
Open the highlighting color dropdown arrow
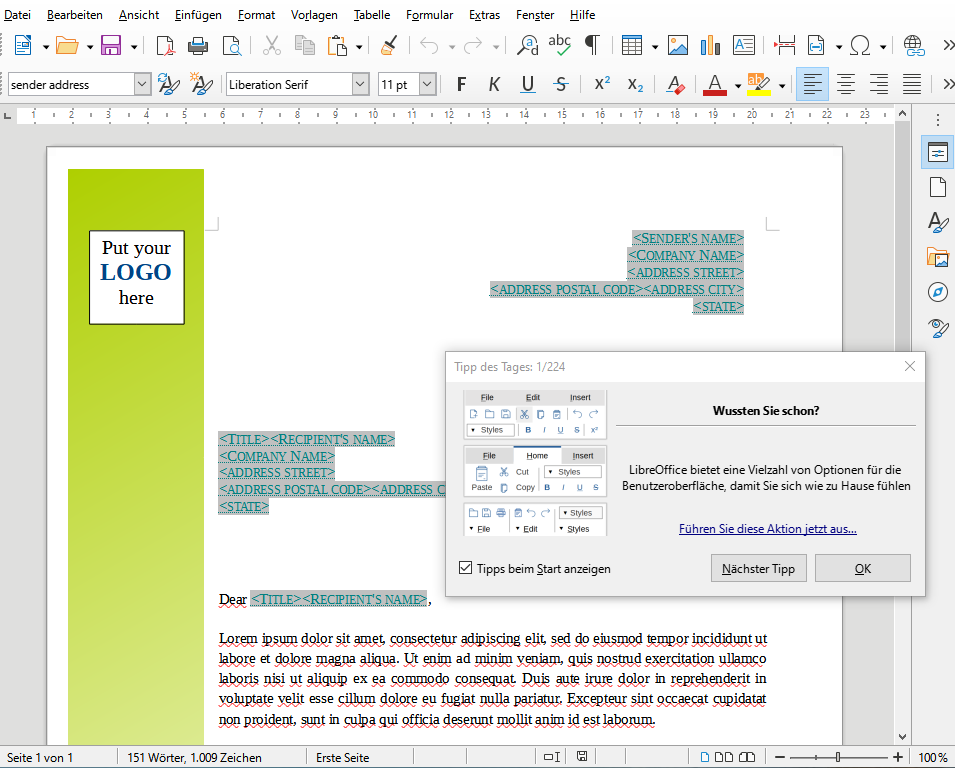point(782,85)
